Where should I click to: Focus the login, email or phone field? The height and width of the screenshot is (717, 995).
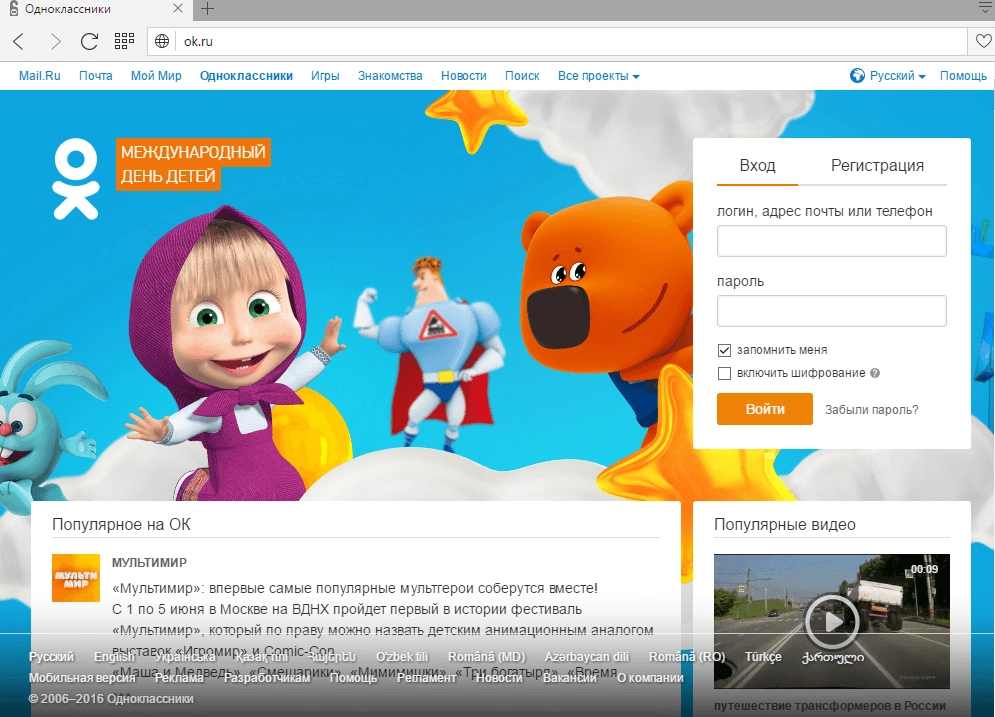coord(831,241)
